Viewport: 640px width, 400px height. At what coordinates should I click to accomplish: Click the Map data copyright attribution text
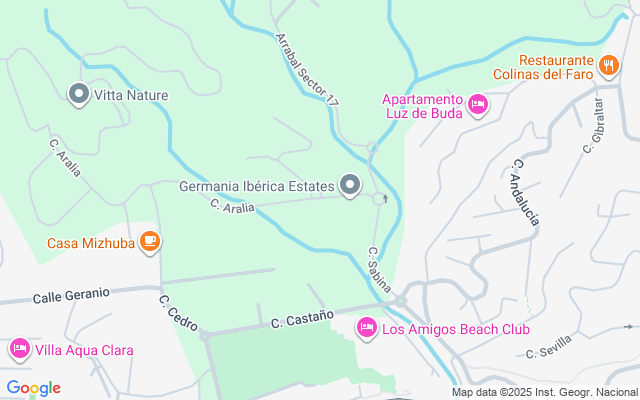(x=545, y=392)
